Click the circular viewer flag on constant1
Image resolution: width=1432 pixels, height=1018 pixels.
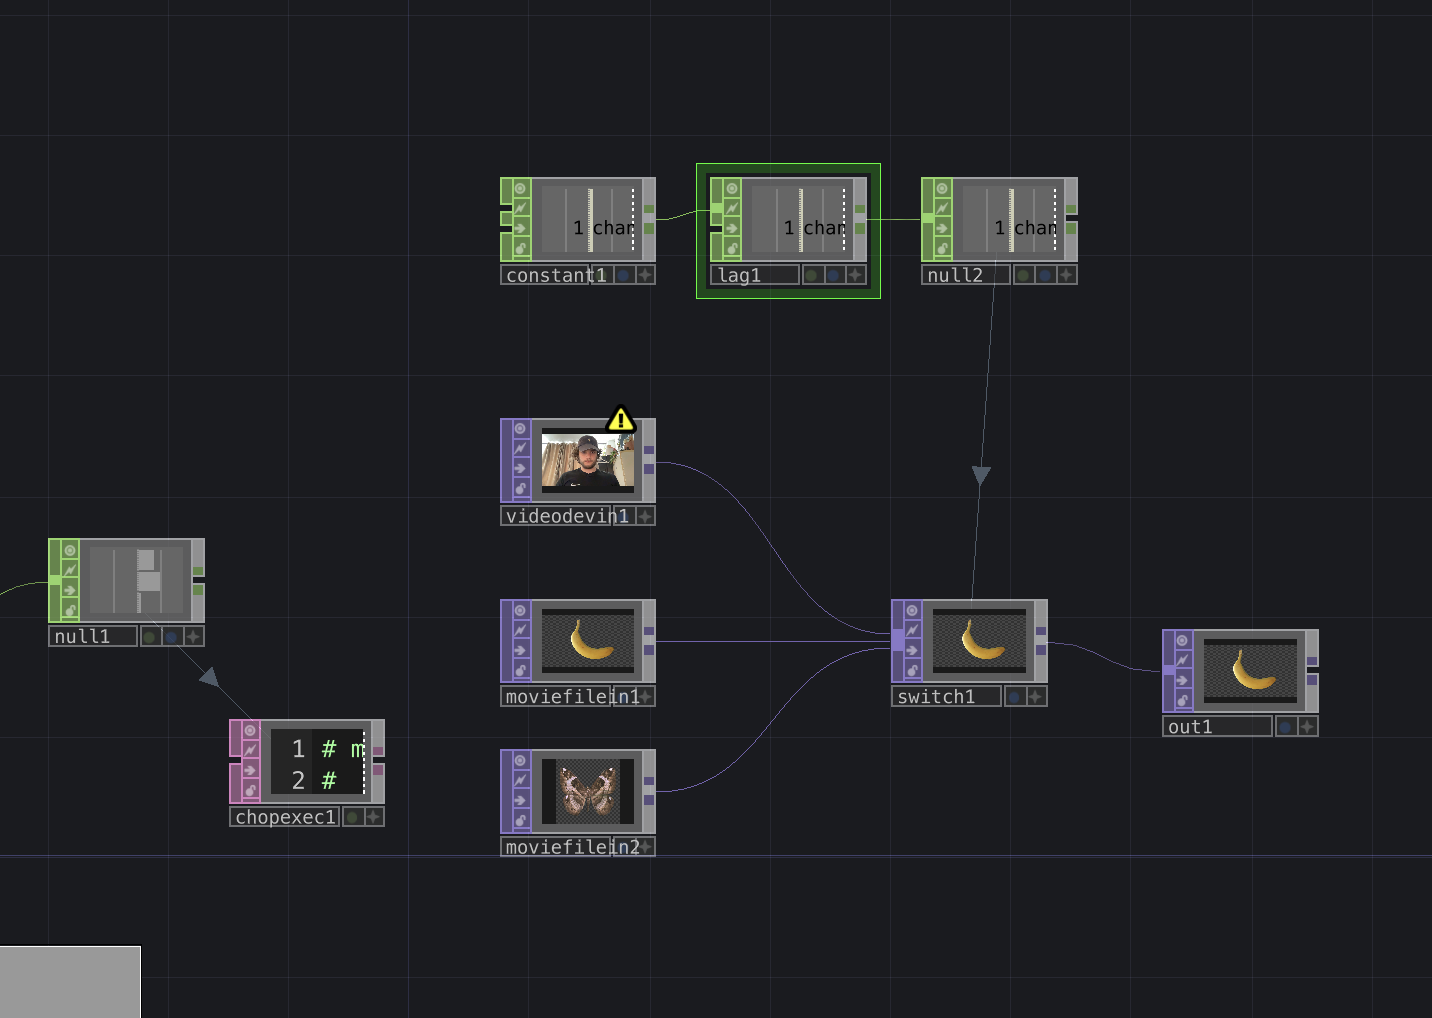pyautogui.click(x=520, y=188)
